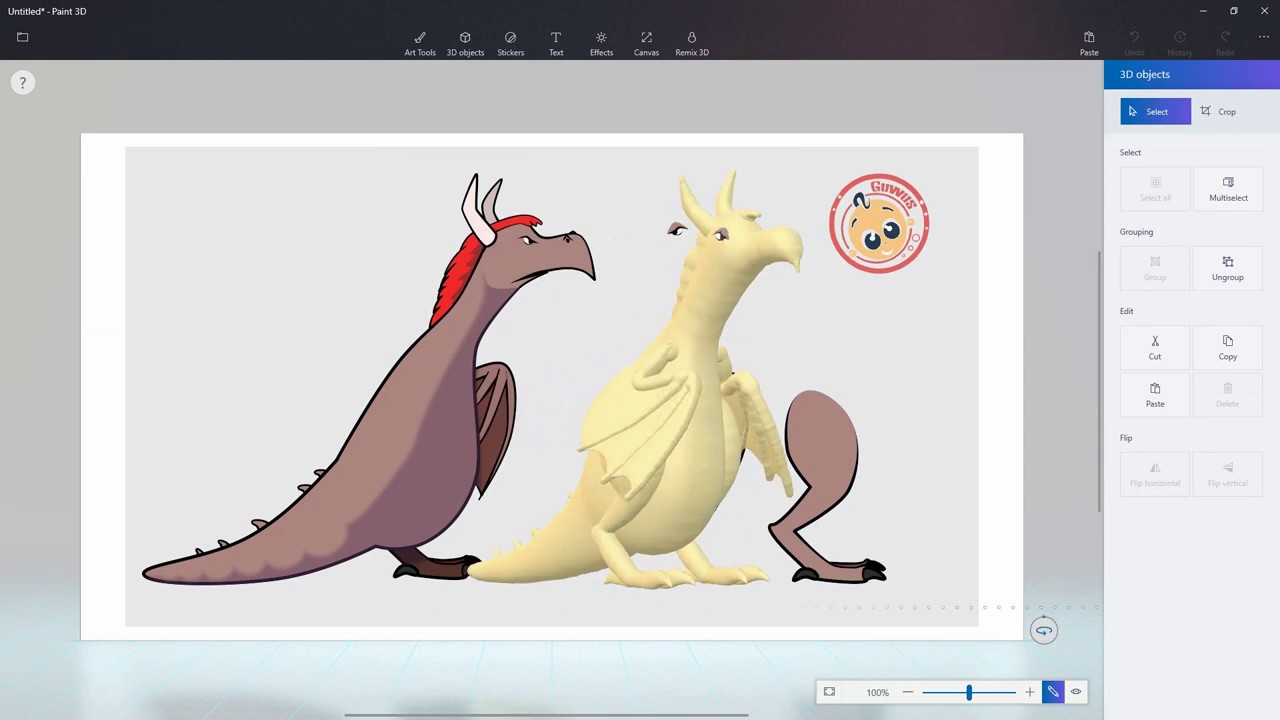The width and height of the screenshot is (1280, 720).
Task: Click the zoom out minus button
Action: coord(907,692)
